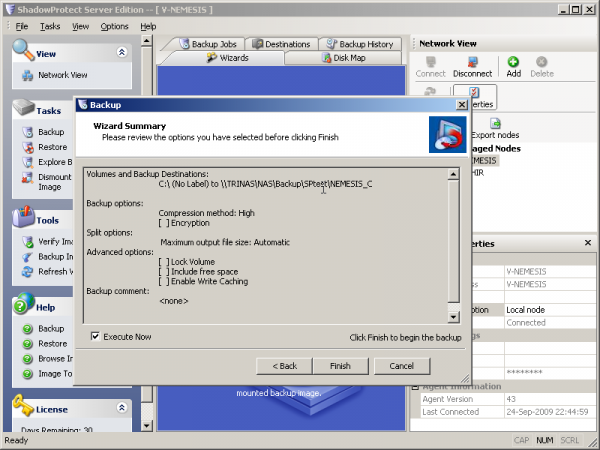Click the Refresh Volumes tool icon
600x450 pixels.
pos(27,272)
